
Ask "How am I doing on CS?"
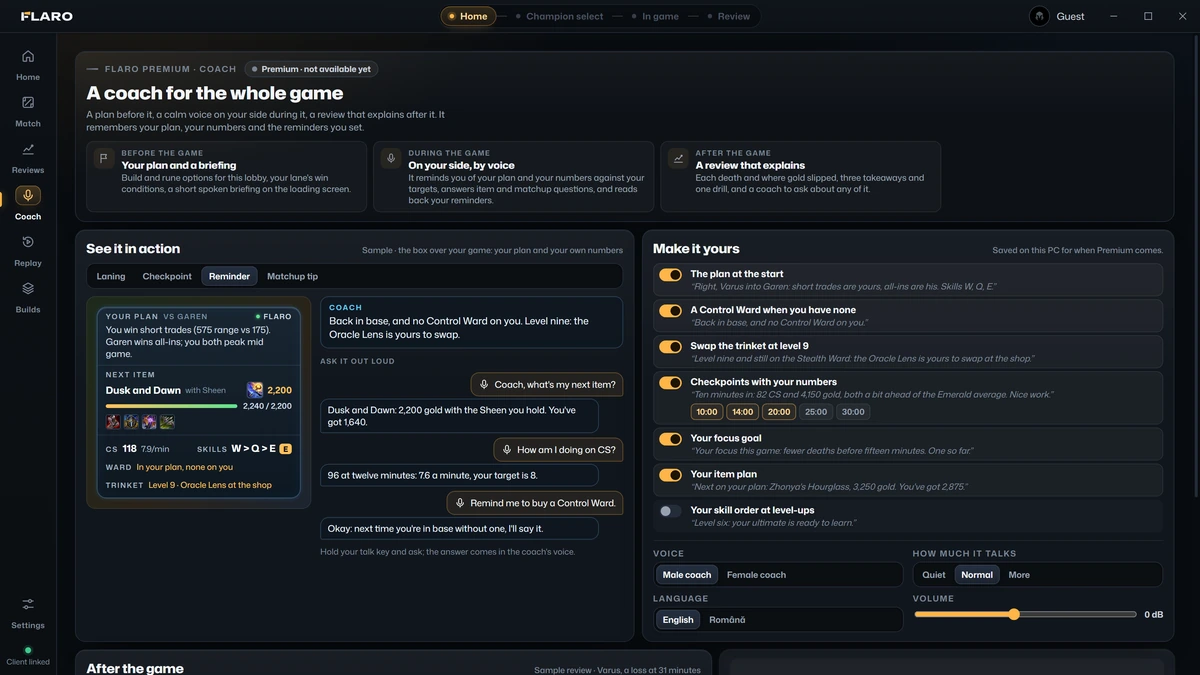point(558,450)
